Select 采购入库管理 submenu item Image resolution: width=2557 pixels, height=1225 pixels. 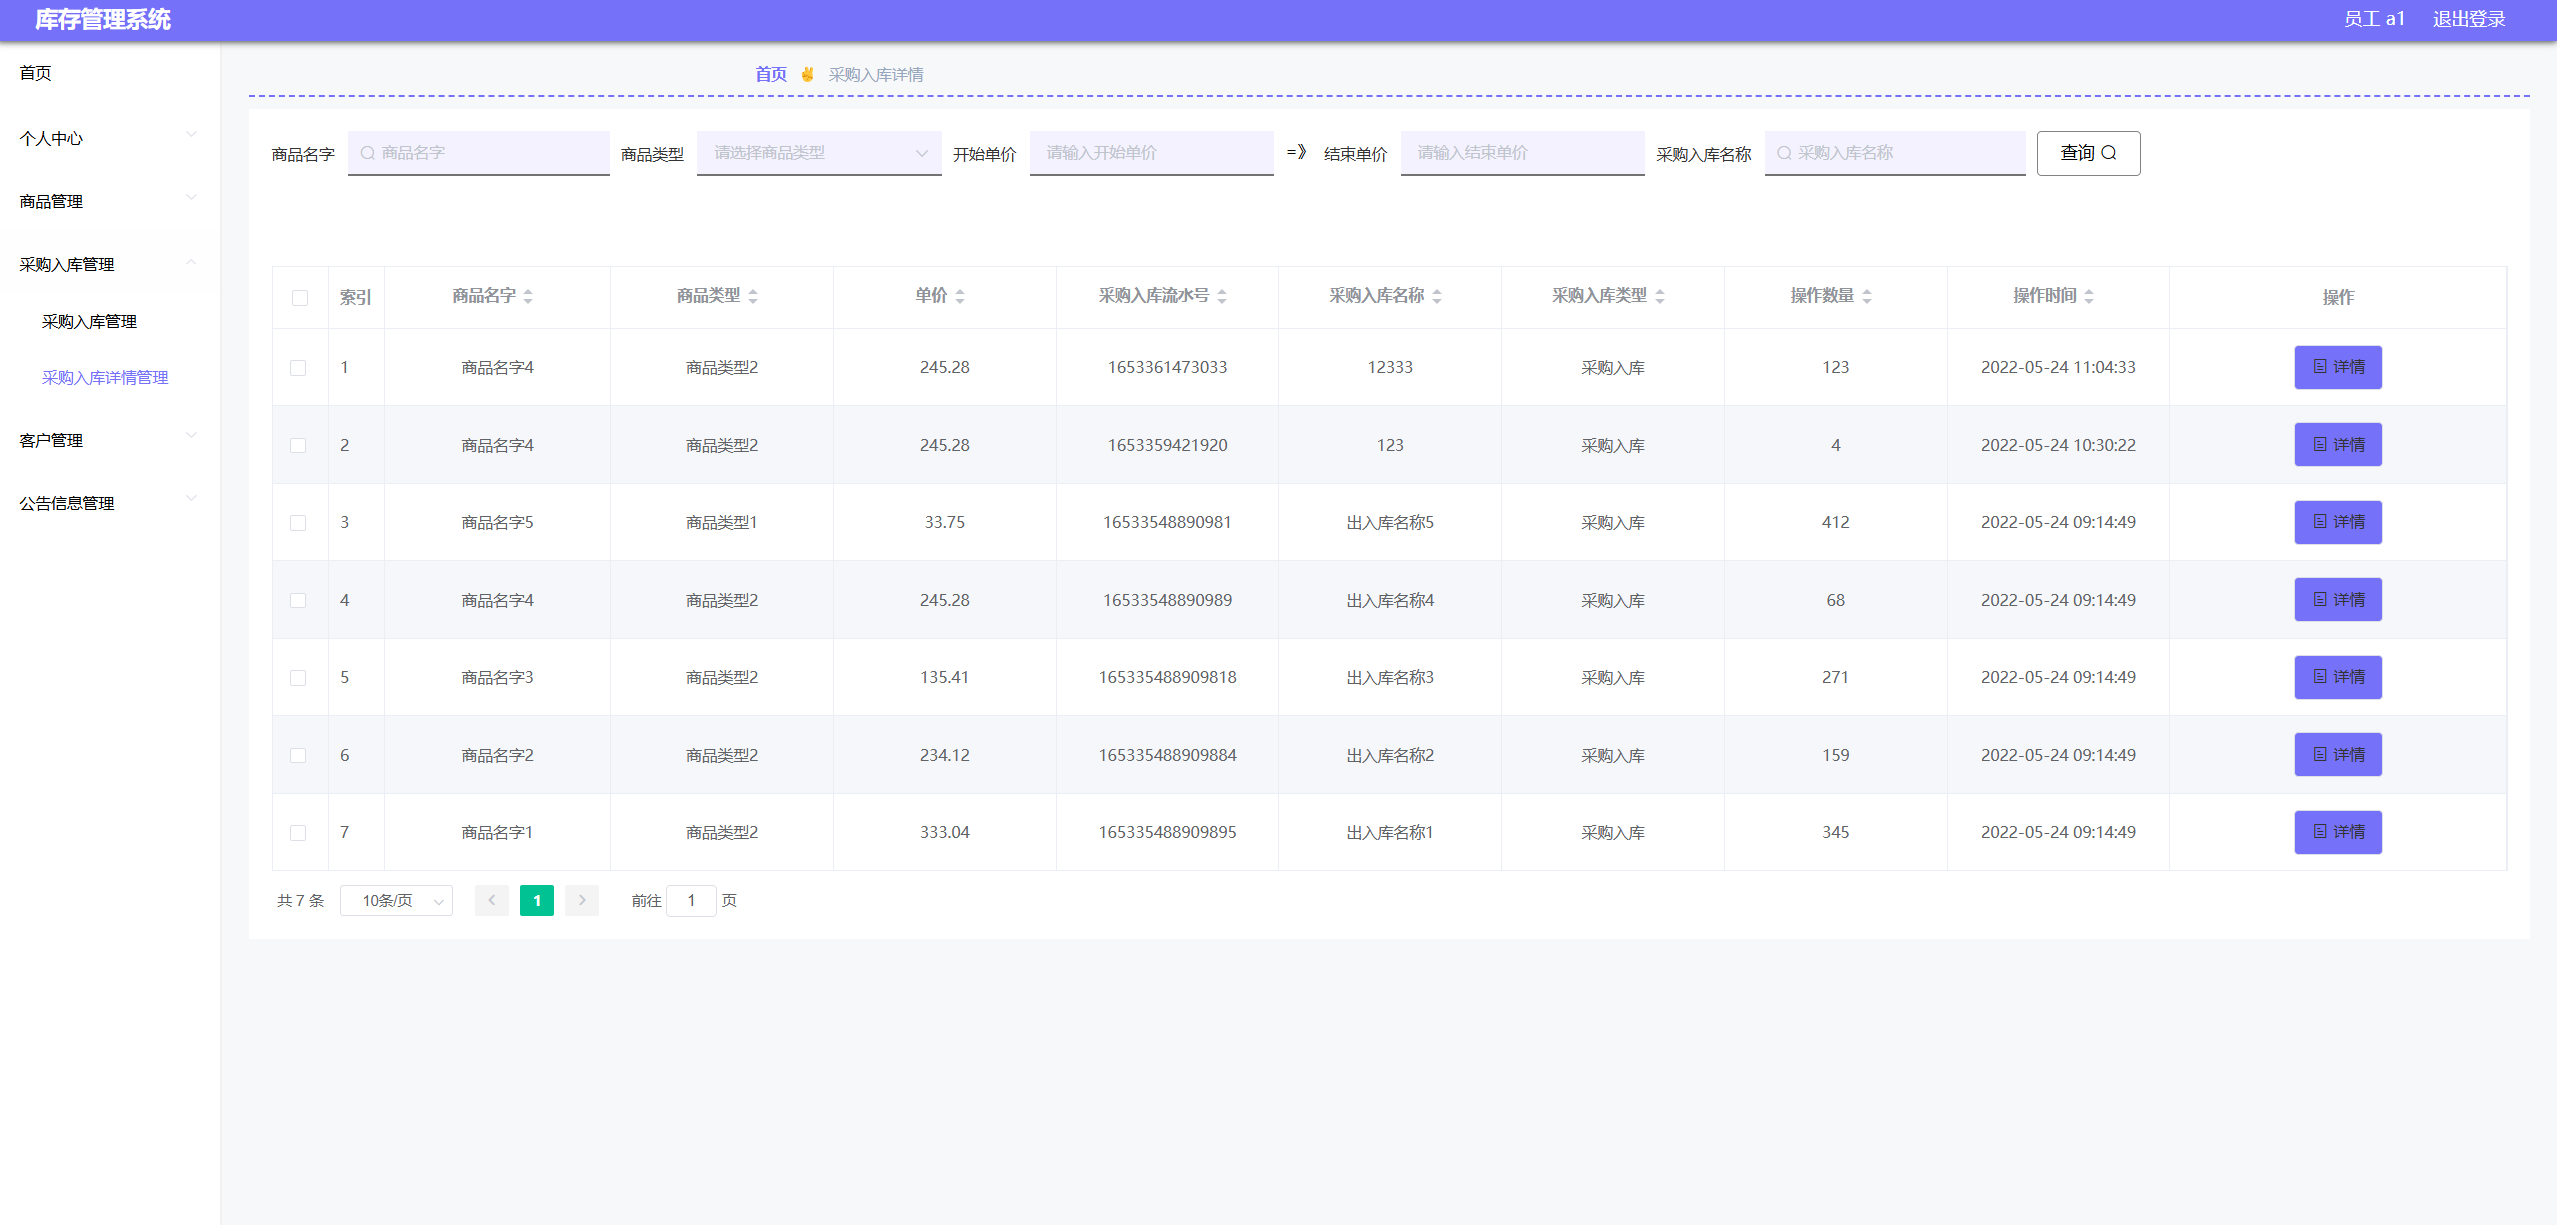pos(89,321)
